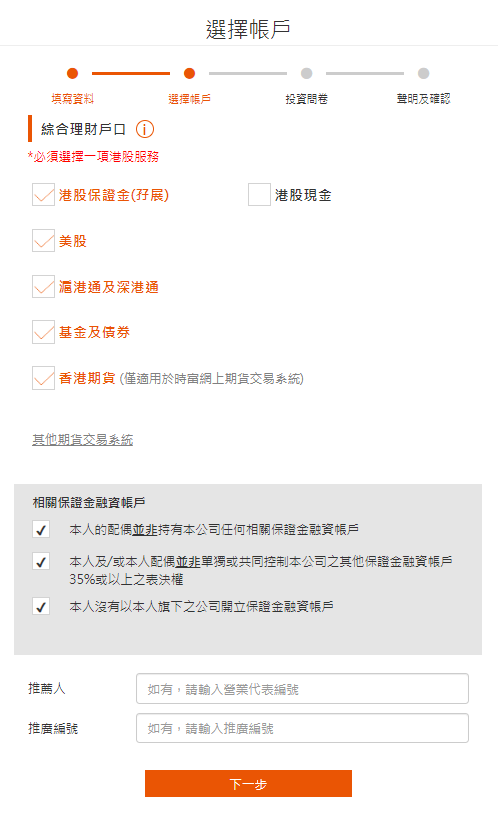The width and height of the screenshot is (498, 815).
Task: Go to the 填寫資料 step dot
Action: [x=73, y=73]
